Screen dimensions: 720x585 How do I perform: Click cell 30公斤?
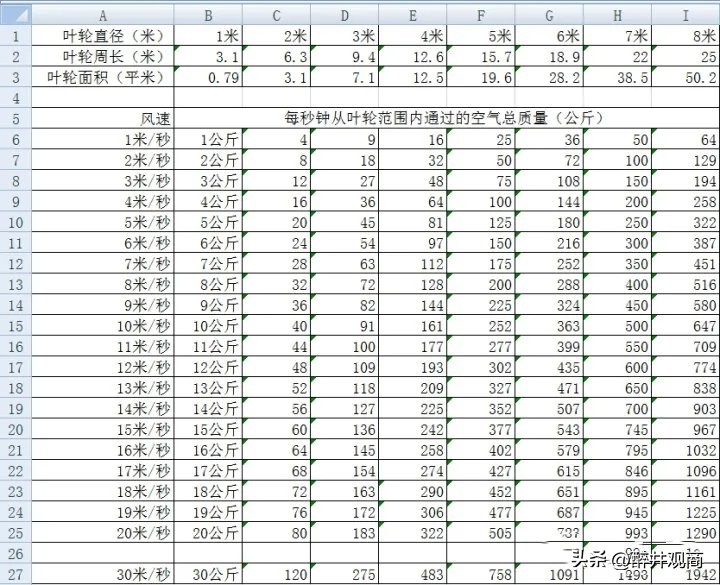click(208, 574)
